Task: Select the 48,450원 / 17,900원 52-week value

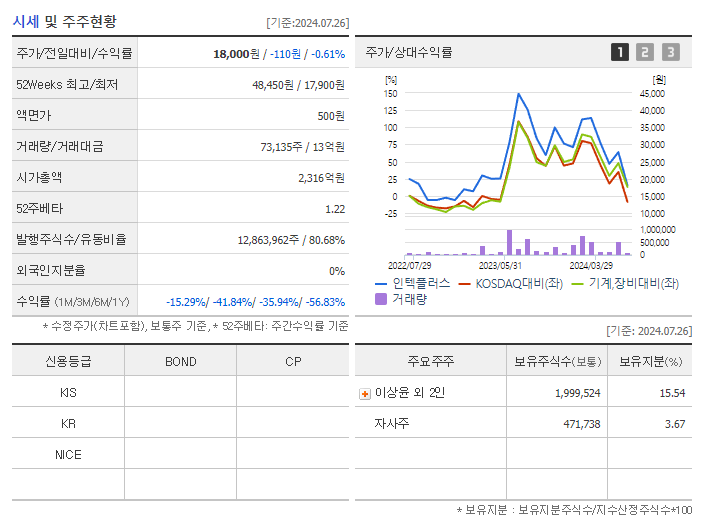Action: (299, 85)
